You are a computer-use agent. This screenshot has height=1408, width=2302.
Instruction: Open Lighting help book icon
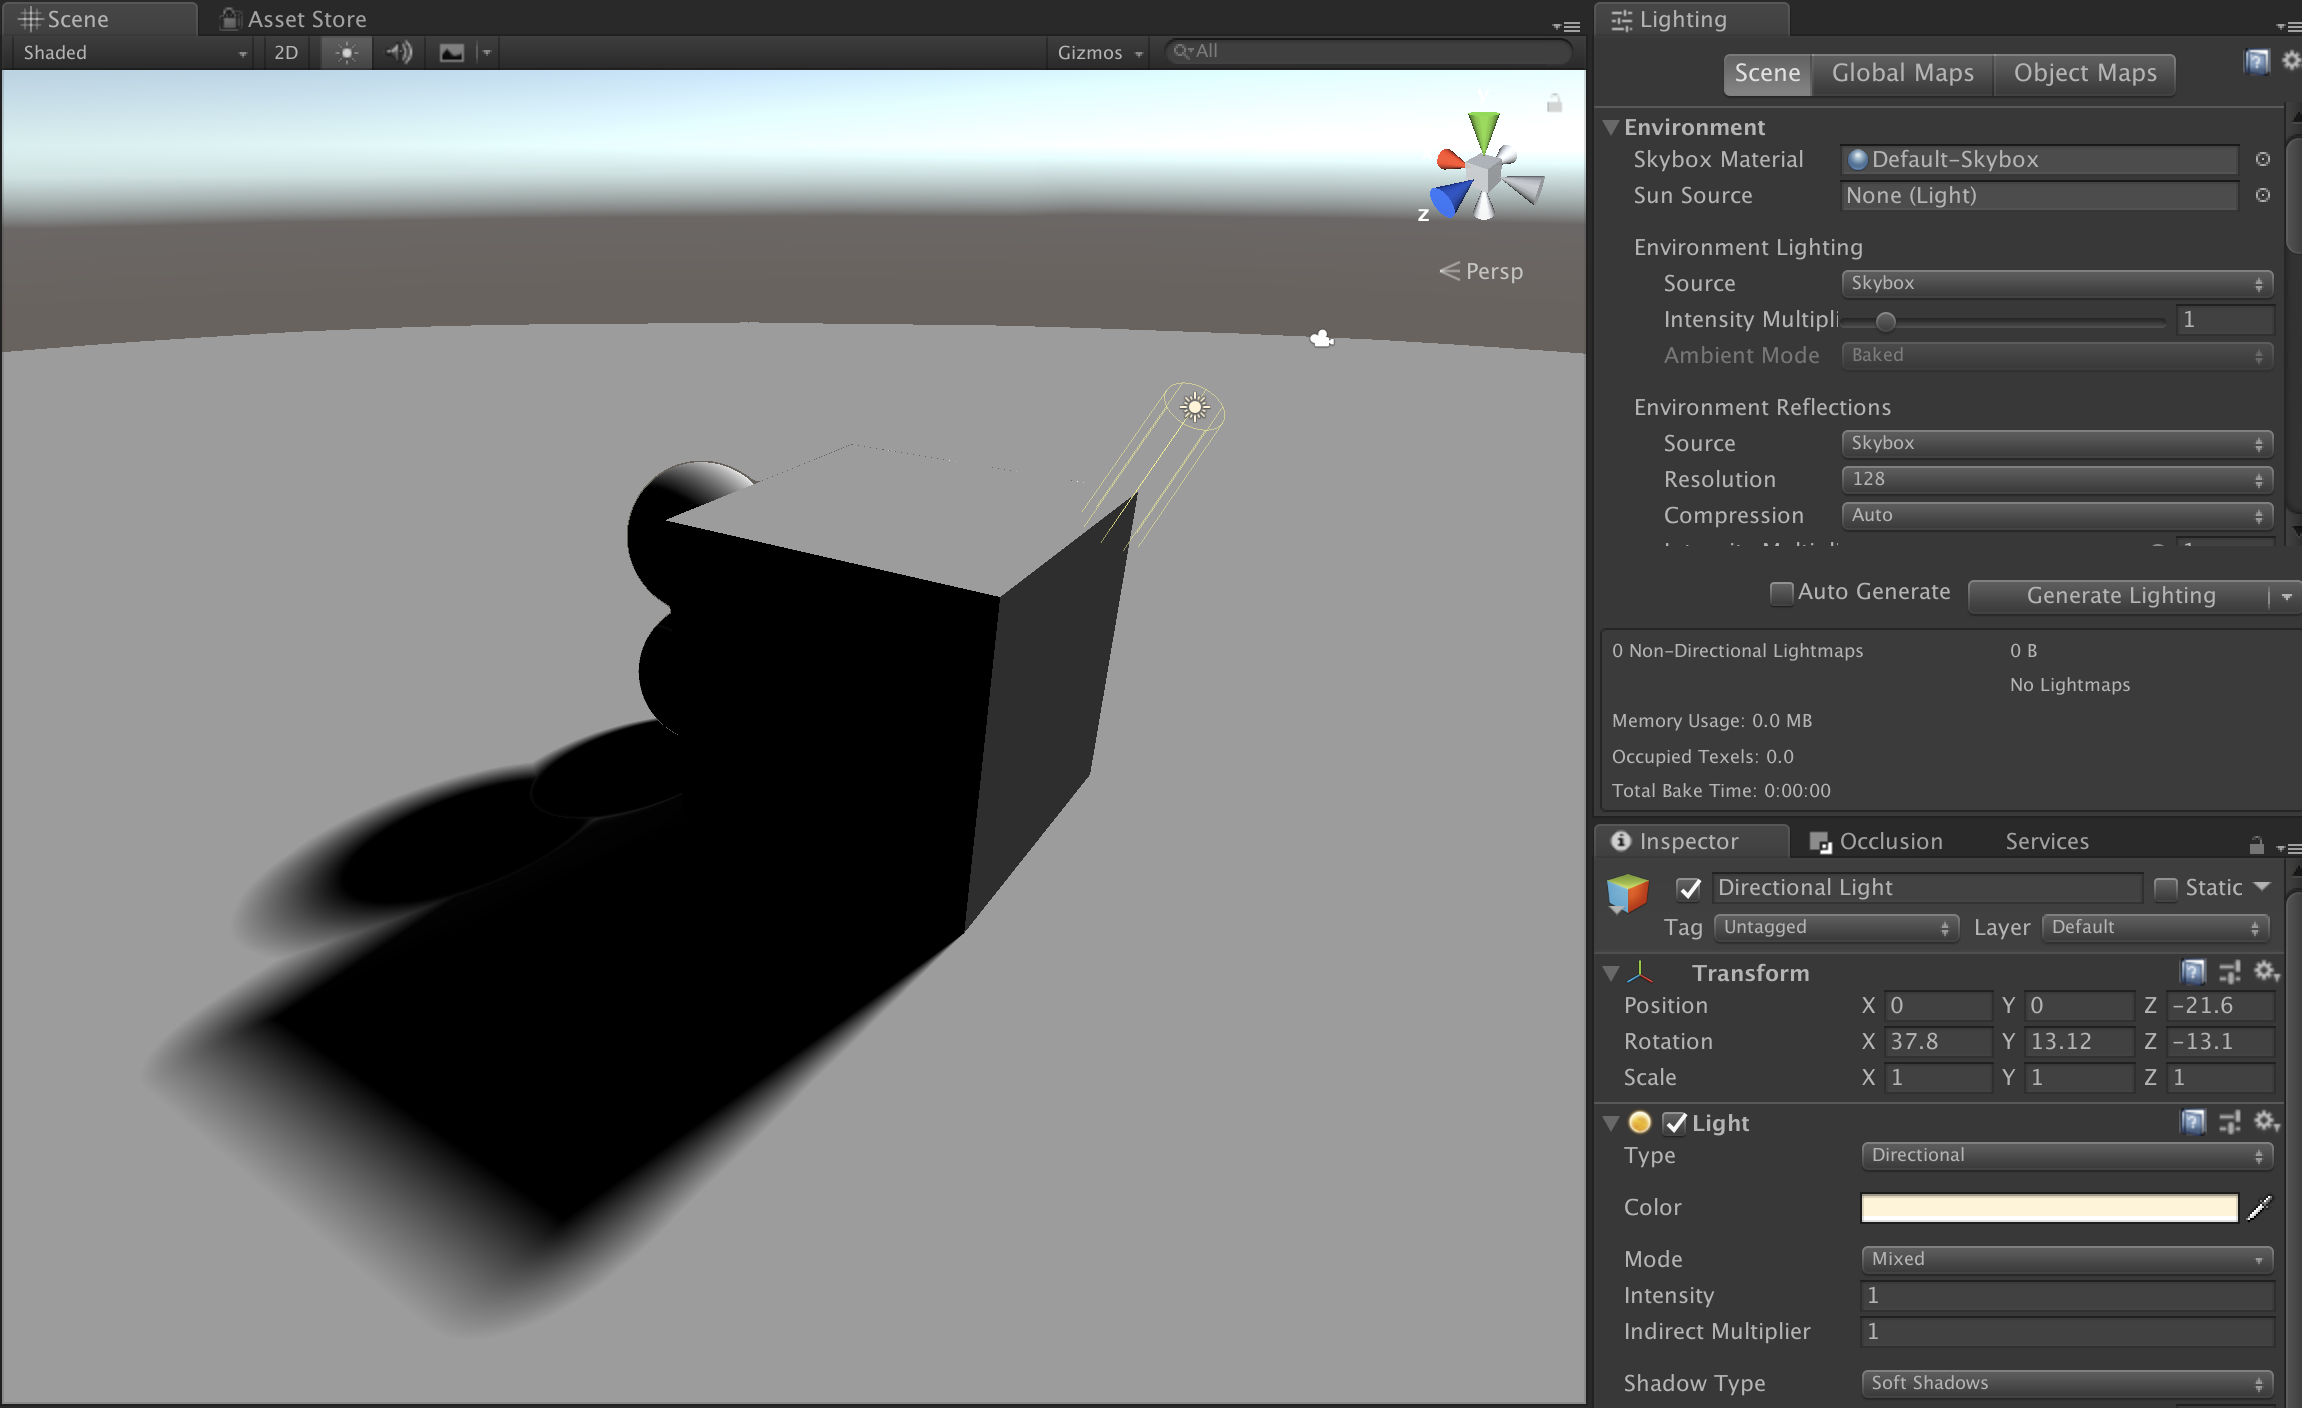(x=2257, y=62)
